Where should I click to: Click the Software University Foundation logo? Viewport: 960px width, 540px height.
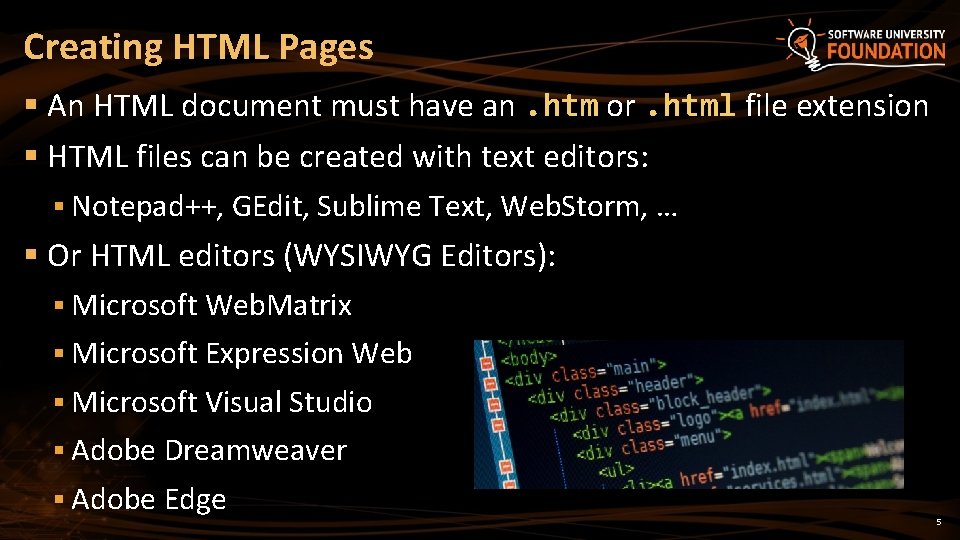[x=861, y=45]
